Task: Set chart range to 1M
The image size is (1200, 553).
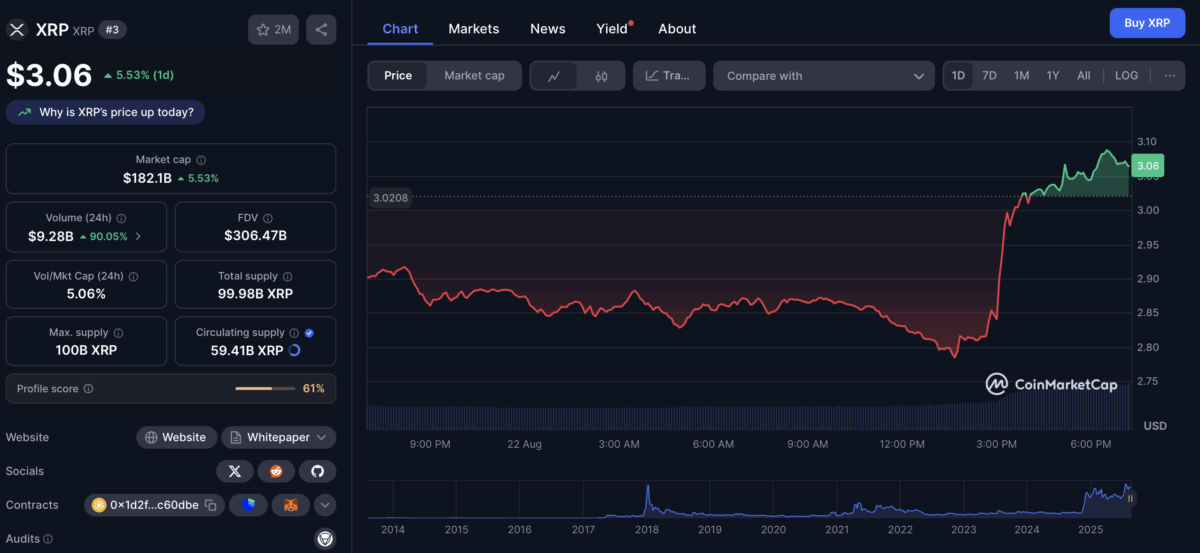Action: [1021, 76]
